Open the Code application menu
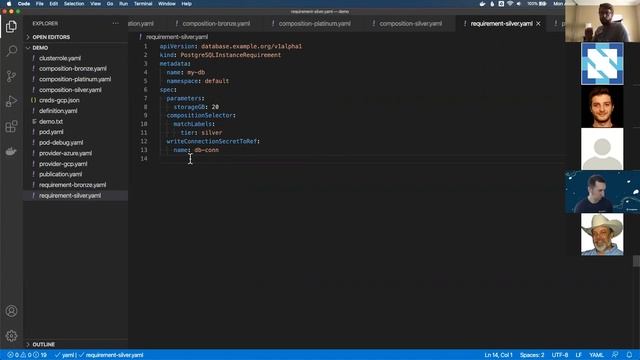 click(x=24, y=4)
